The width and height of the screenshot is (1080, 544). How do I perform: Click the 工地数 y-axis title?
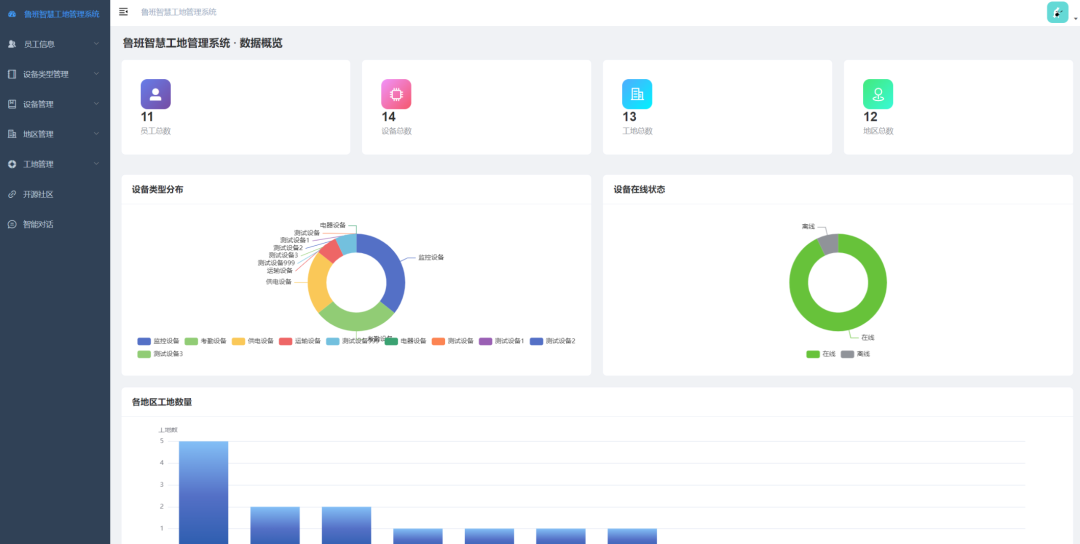tap(168, 430)
